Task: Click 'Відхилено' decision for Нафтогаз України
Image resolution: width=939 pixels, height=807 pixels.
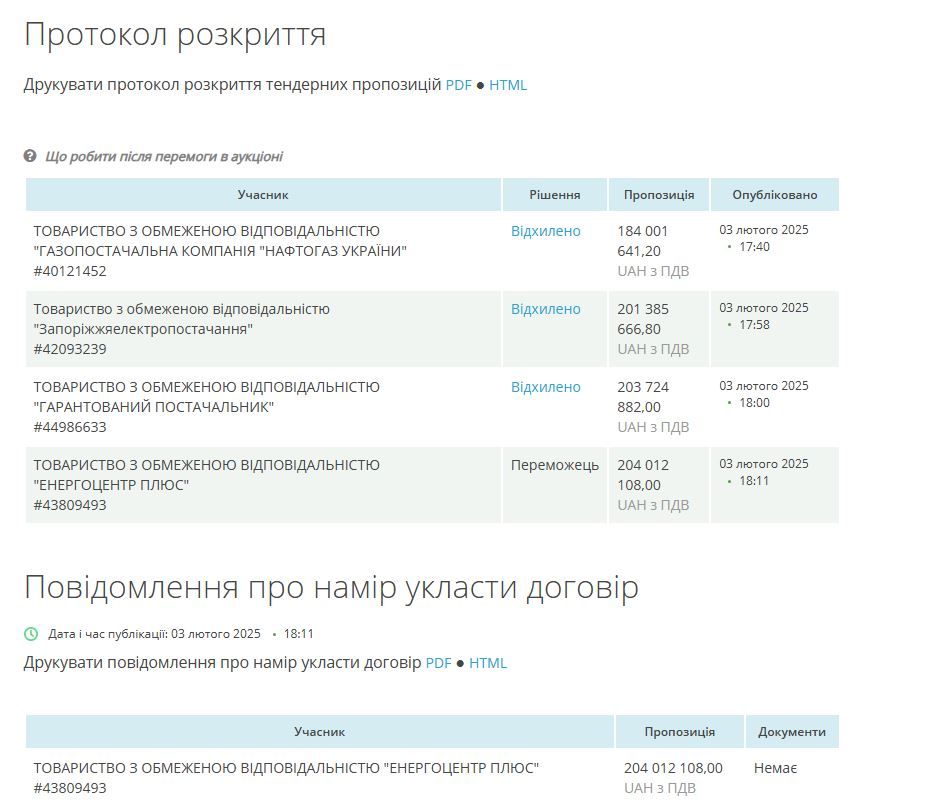Action: tap(547, 230)
